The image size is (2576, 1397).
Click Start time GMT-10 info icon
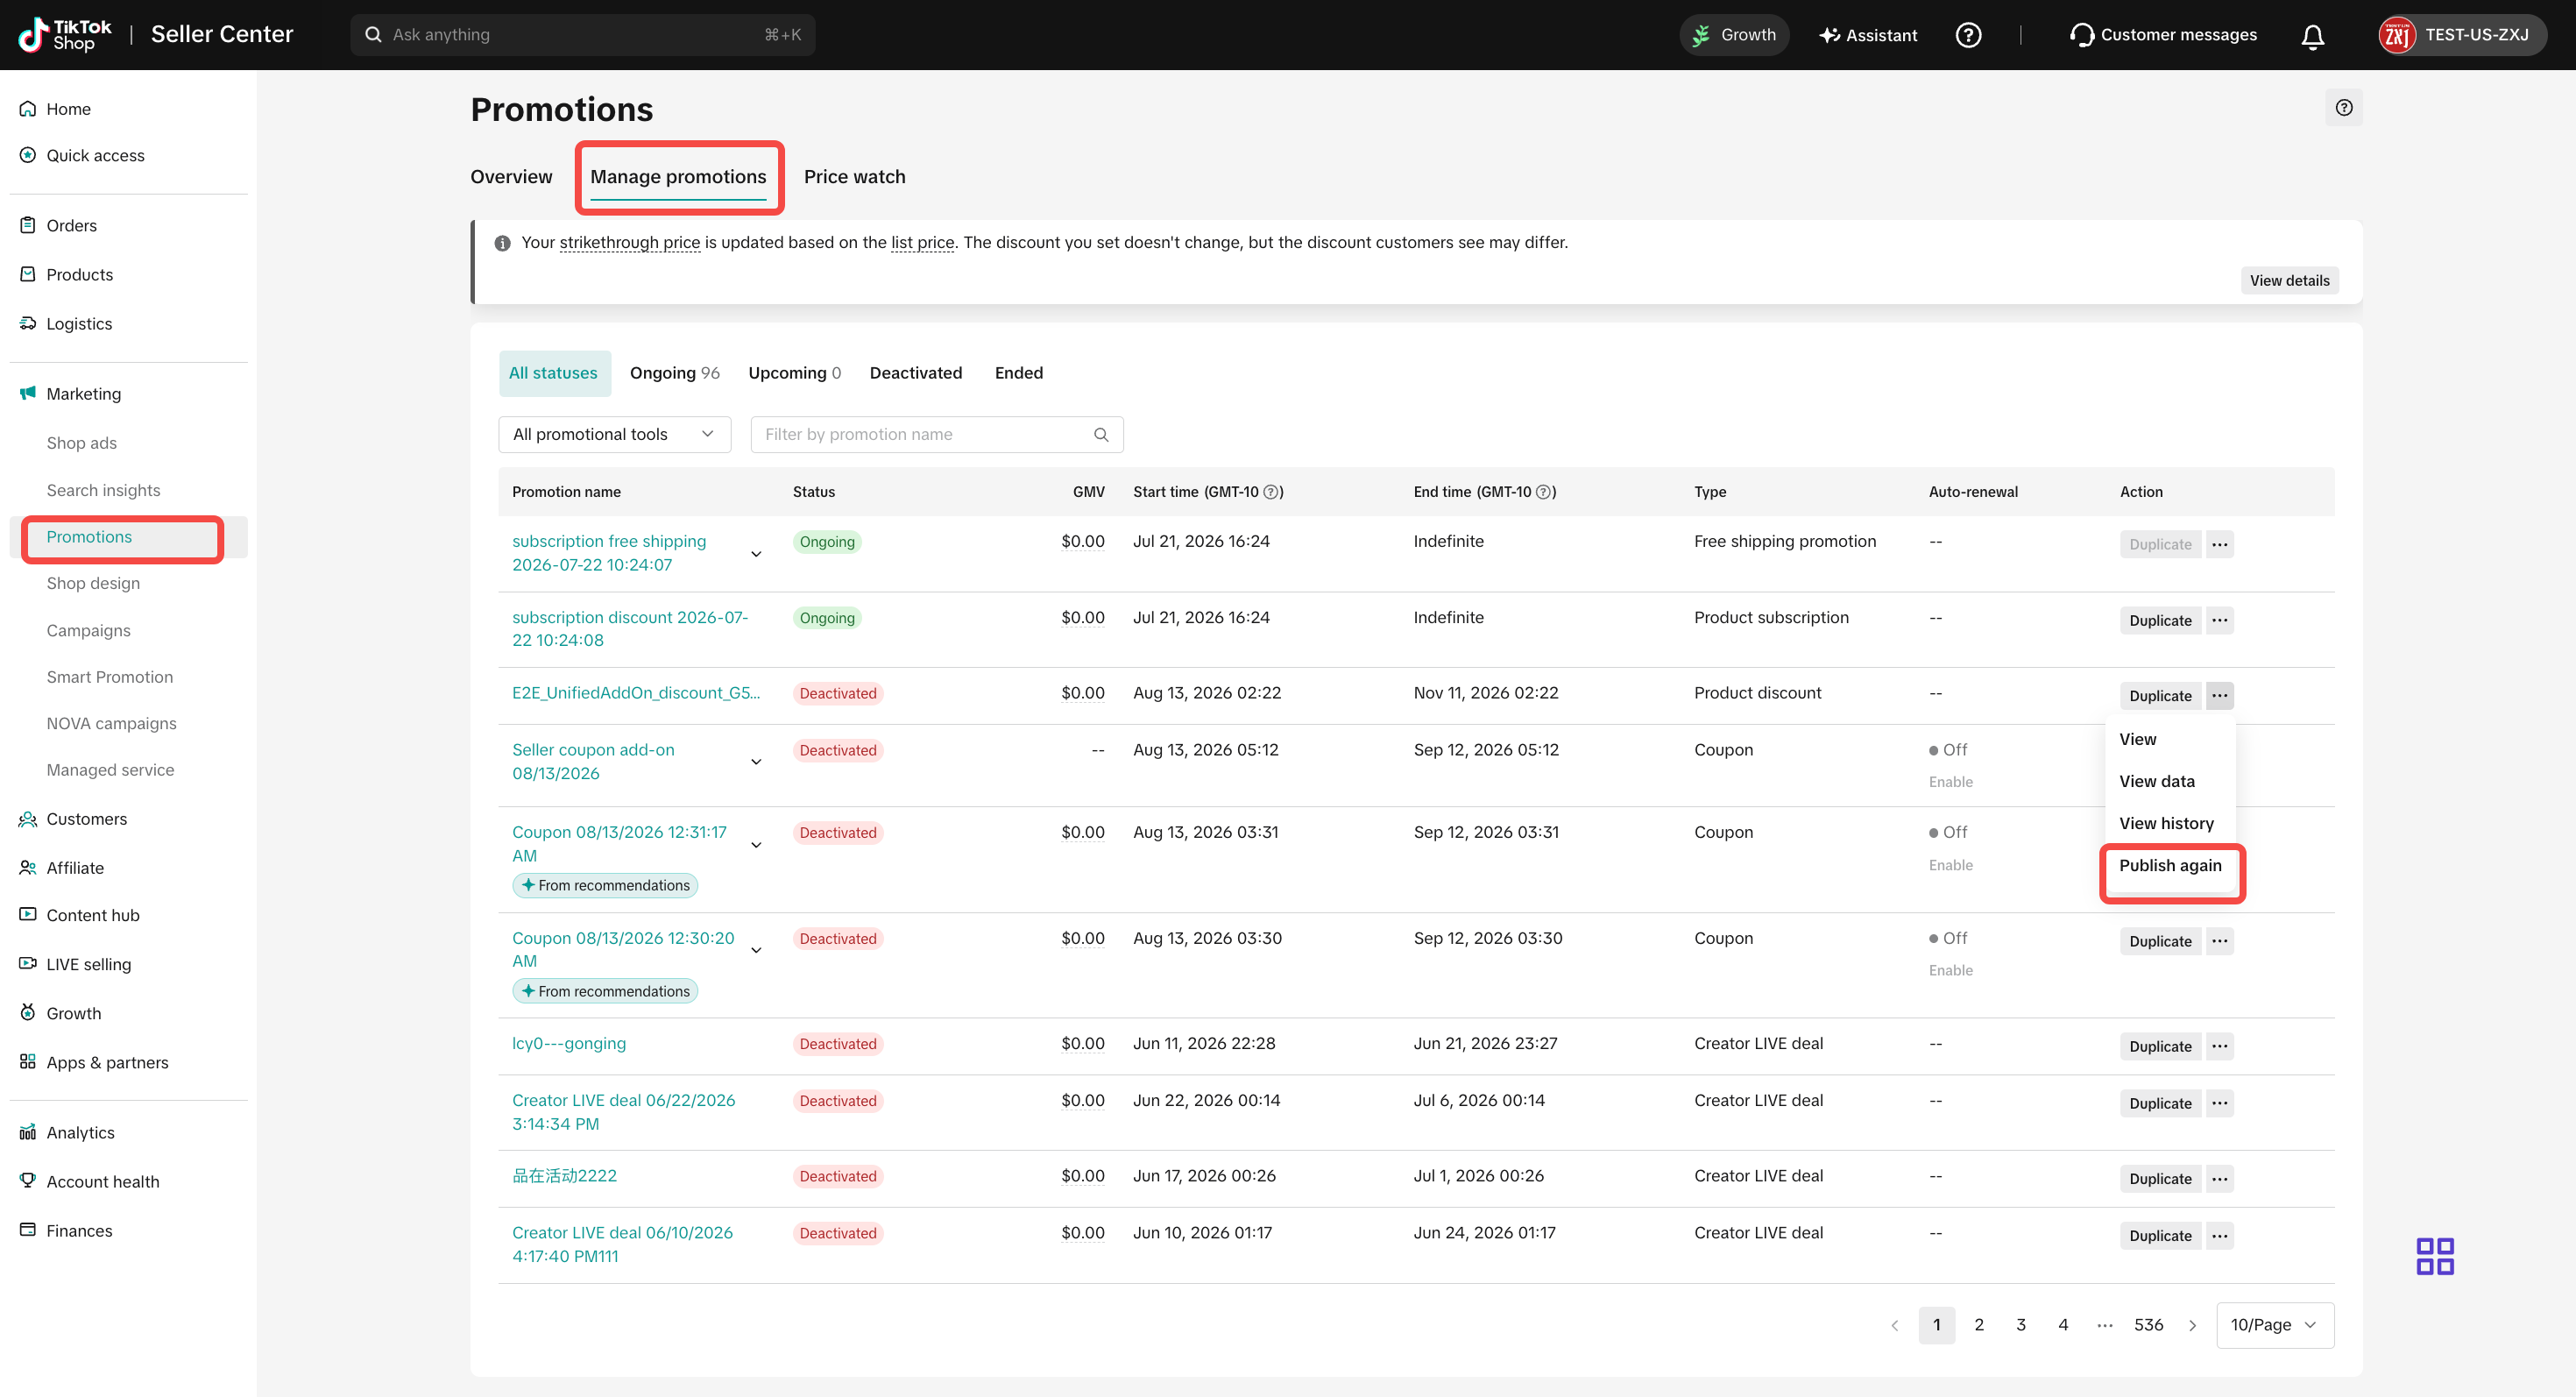tap(1271, 492)
